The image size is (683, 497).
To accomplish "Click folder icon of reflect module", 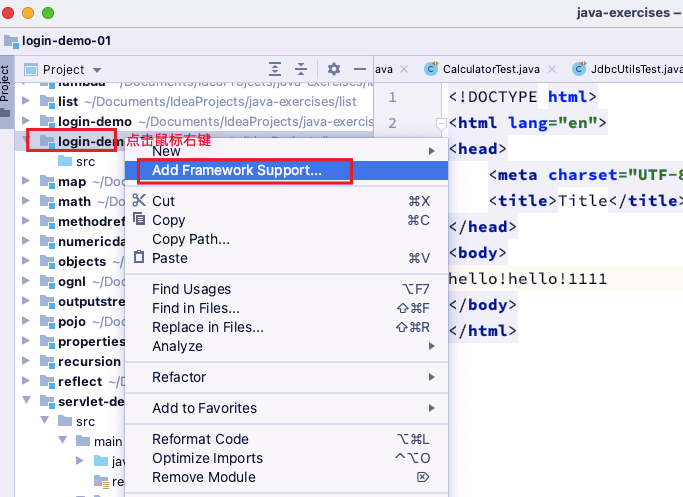I will coord(47,382).
